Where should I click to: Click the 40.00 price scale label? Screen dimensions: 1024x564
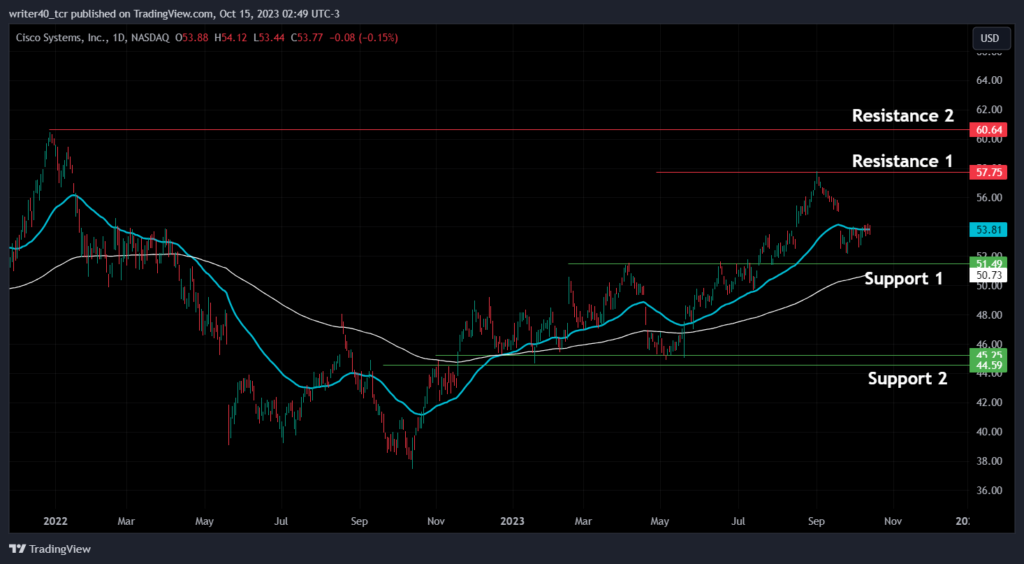[987, 431]
